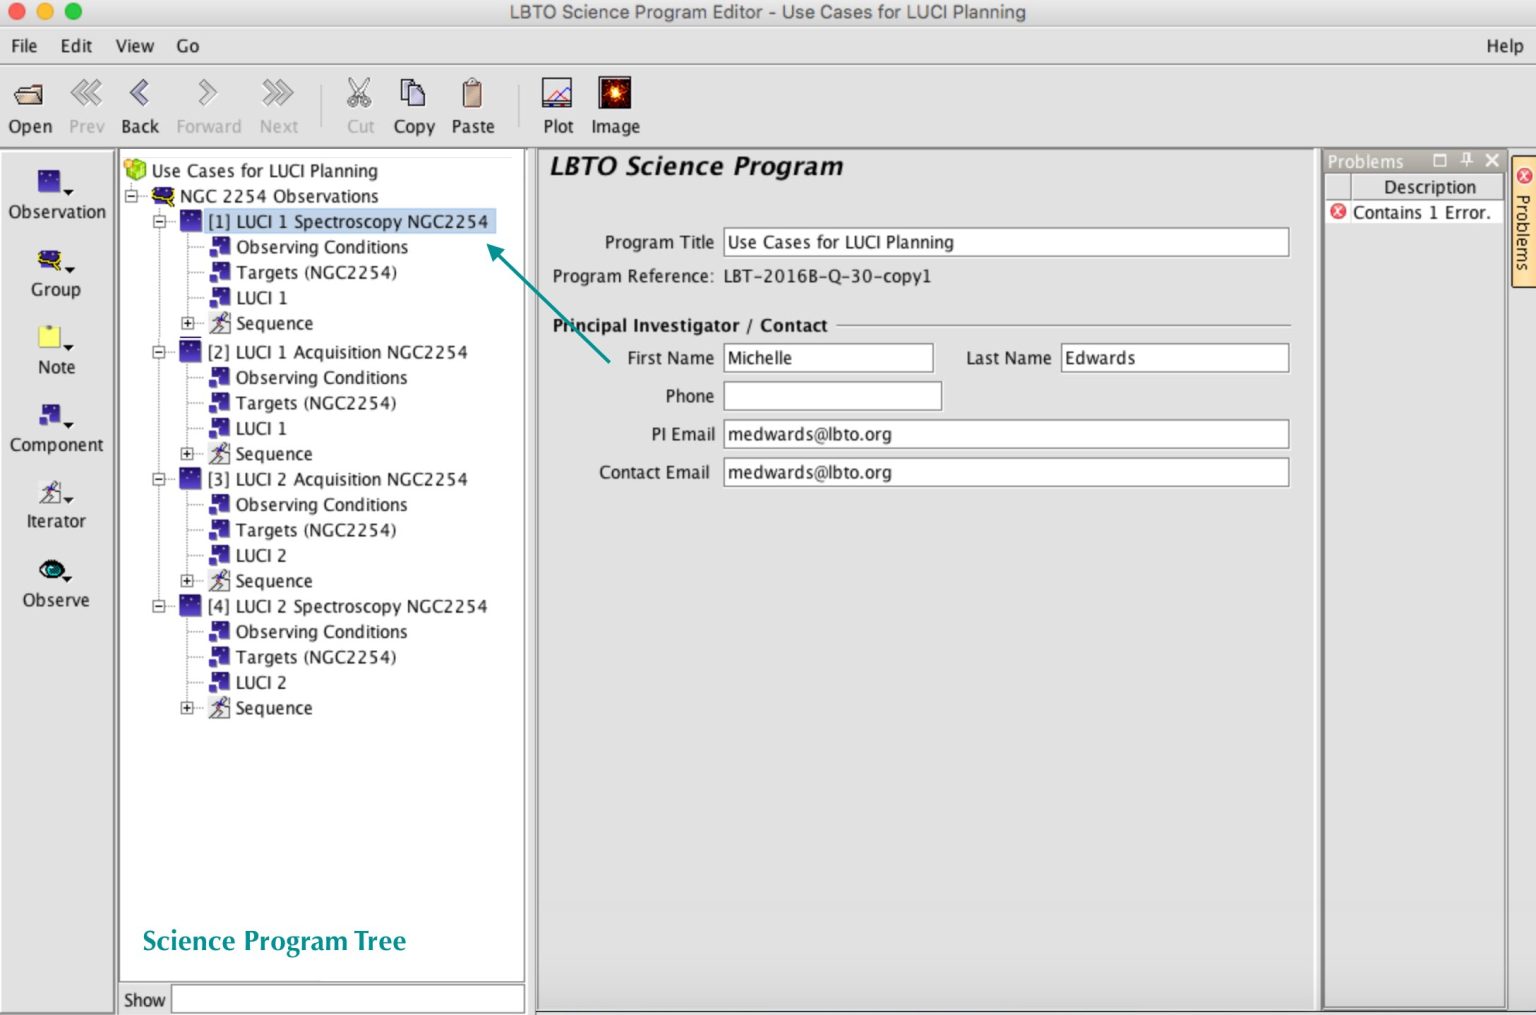Image resolution: width=1536 pixels, height=1015 pixels.
Task: Collapse observation [3] LUCI 2 Acquisition
Action: point(159,479)
